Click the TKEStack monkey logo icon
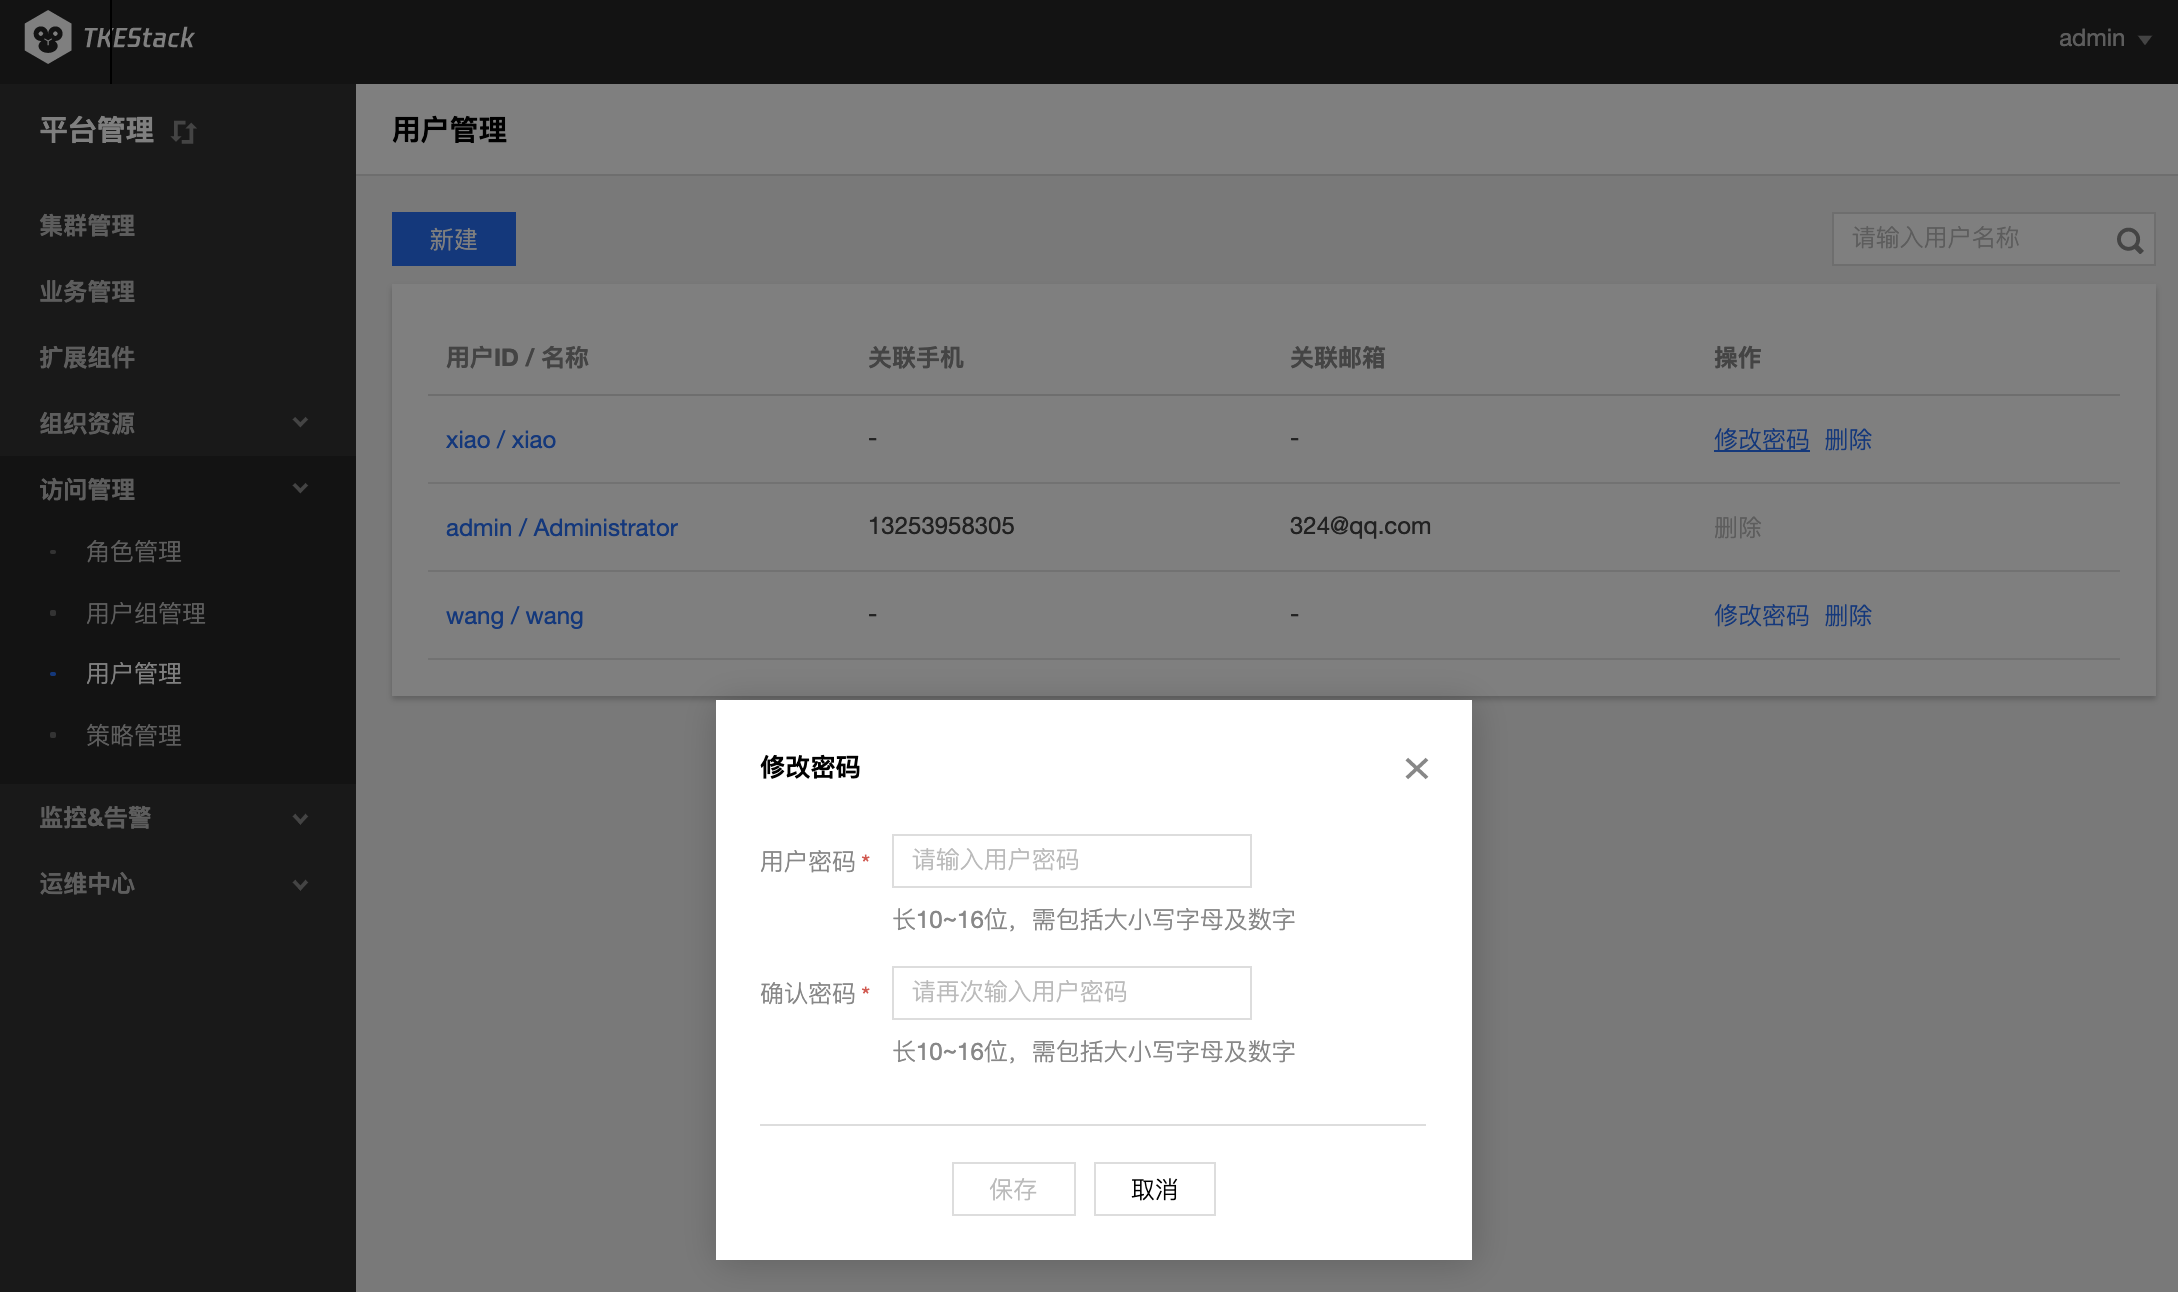 47,38
